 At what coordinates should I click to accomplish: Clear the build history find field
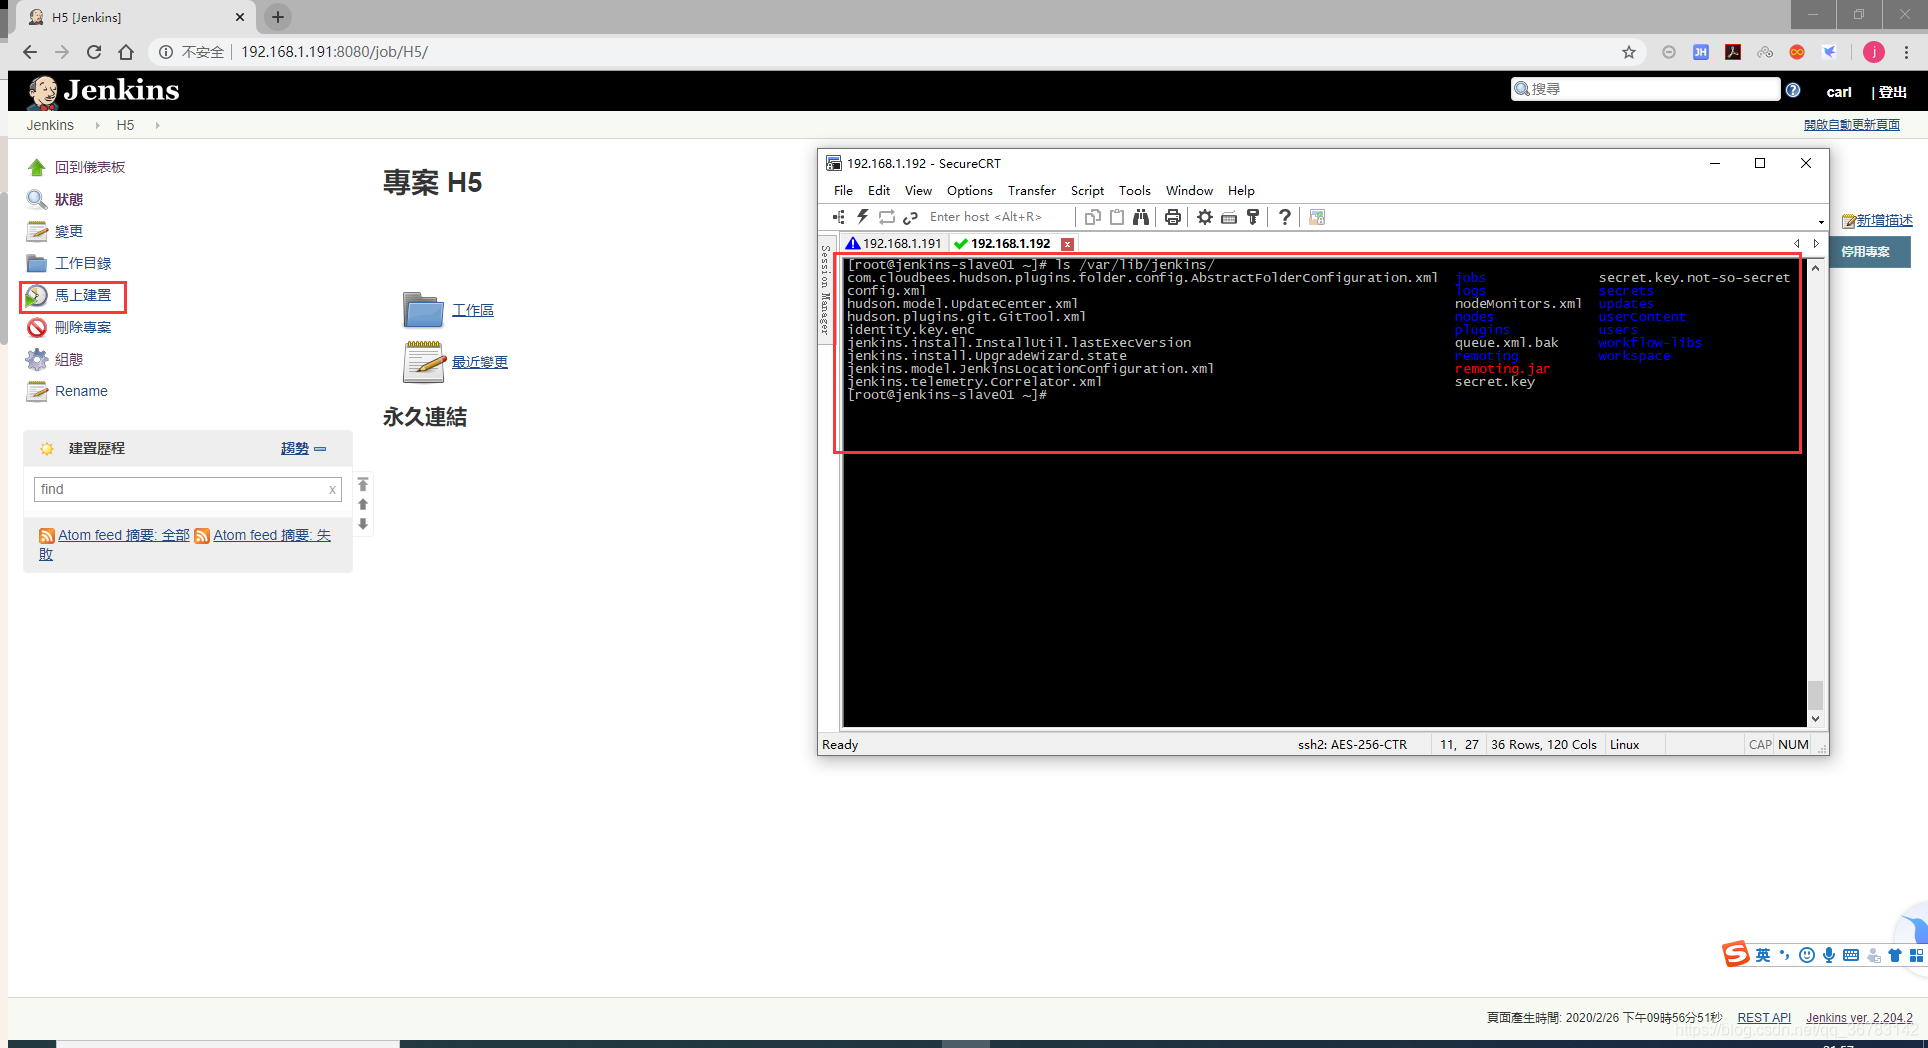click(x=332, y=490)
